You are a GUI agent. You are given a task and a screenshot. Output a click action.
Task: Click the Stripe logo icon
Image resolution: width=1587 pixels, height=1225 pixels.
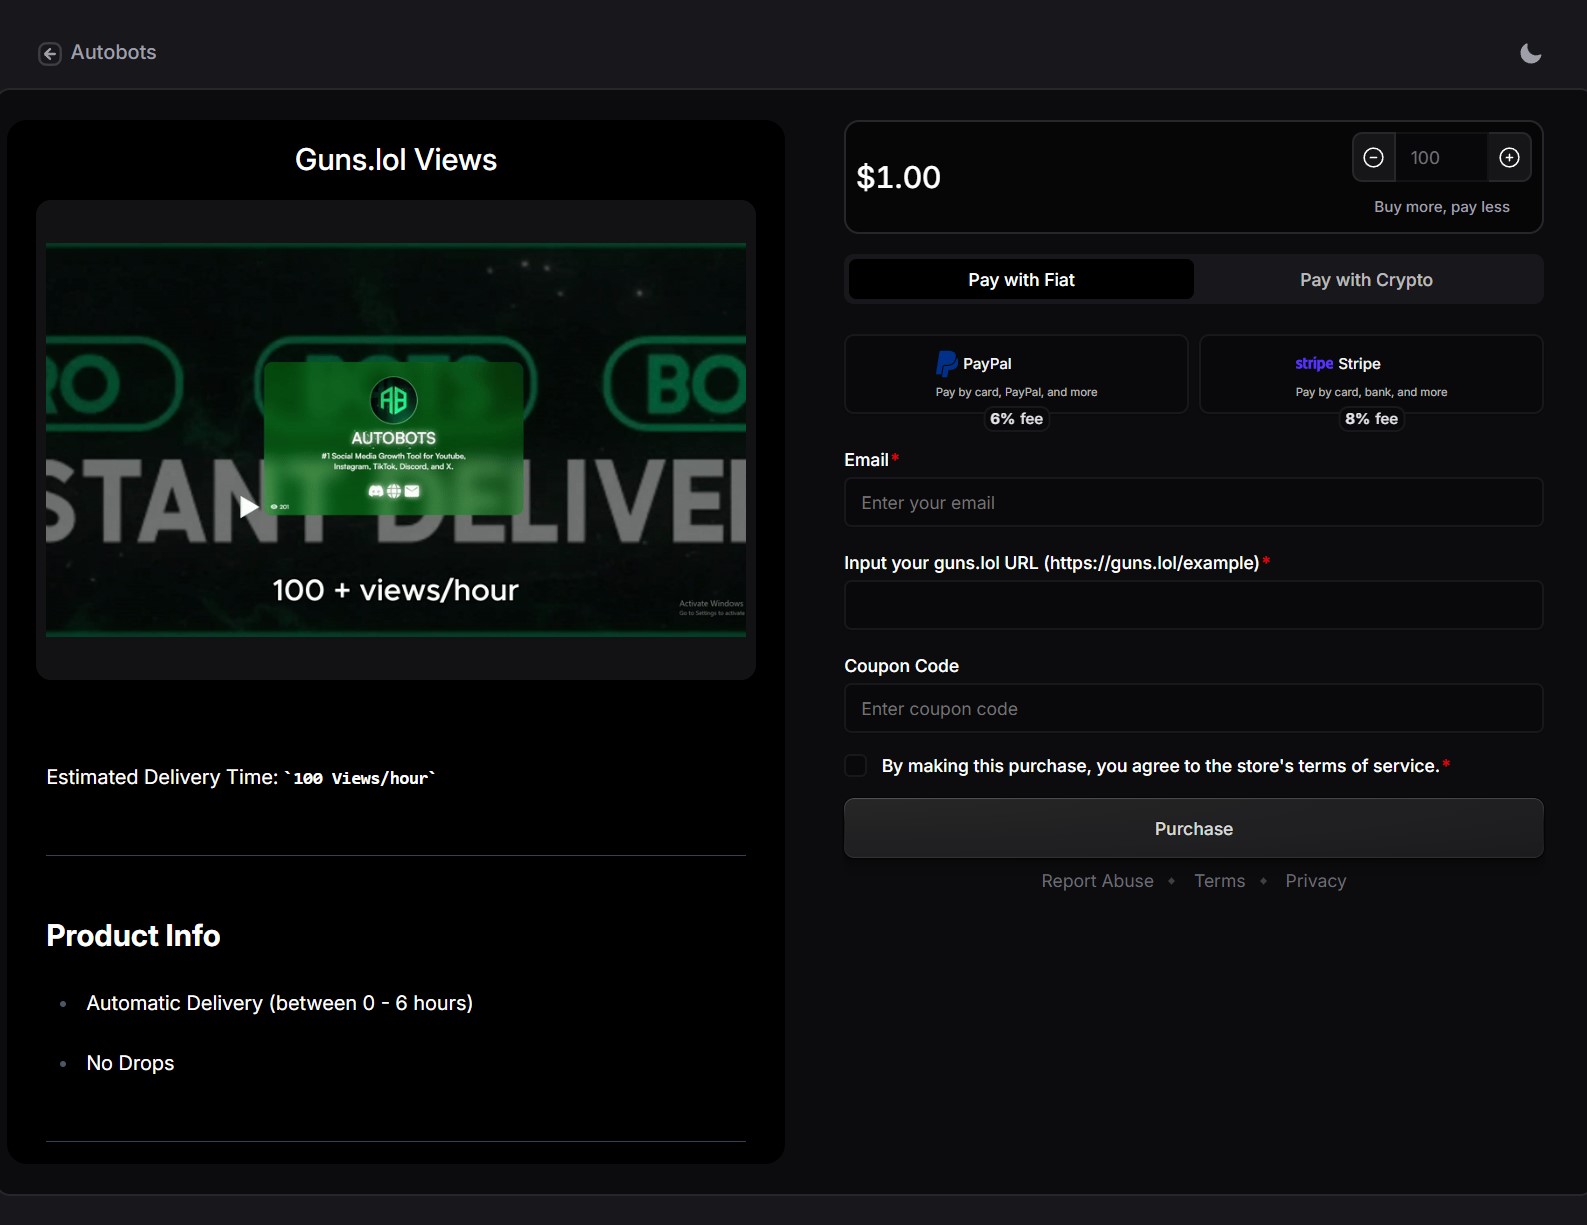[x=1313, y=364]
